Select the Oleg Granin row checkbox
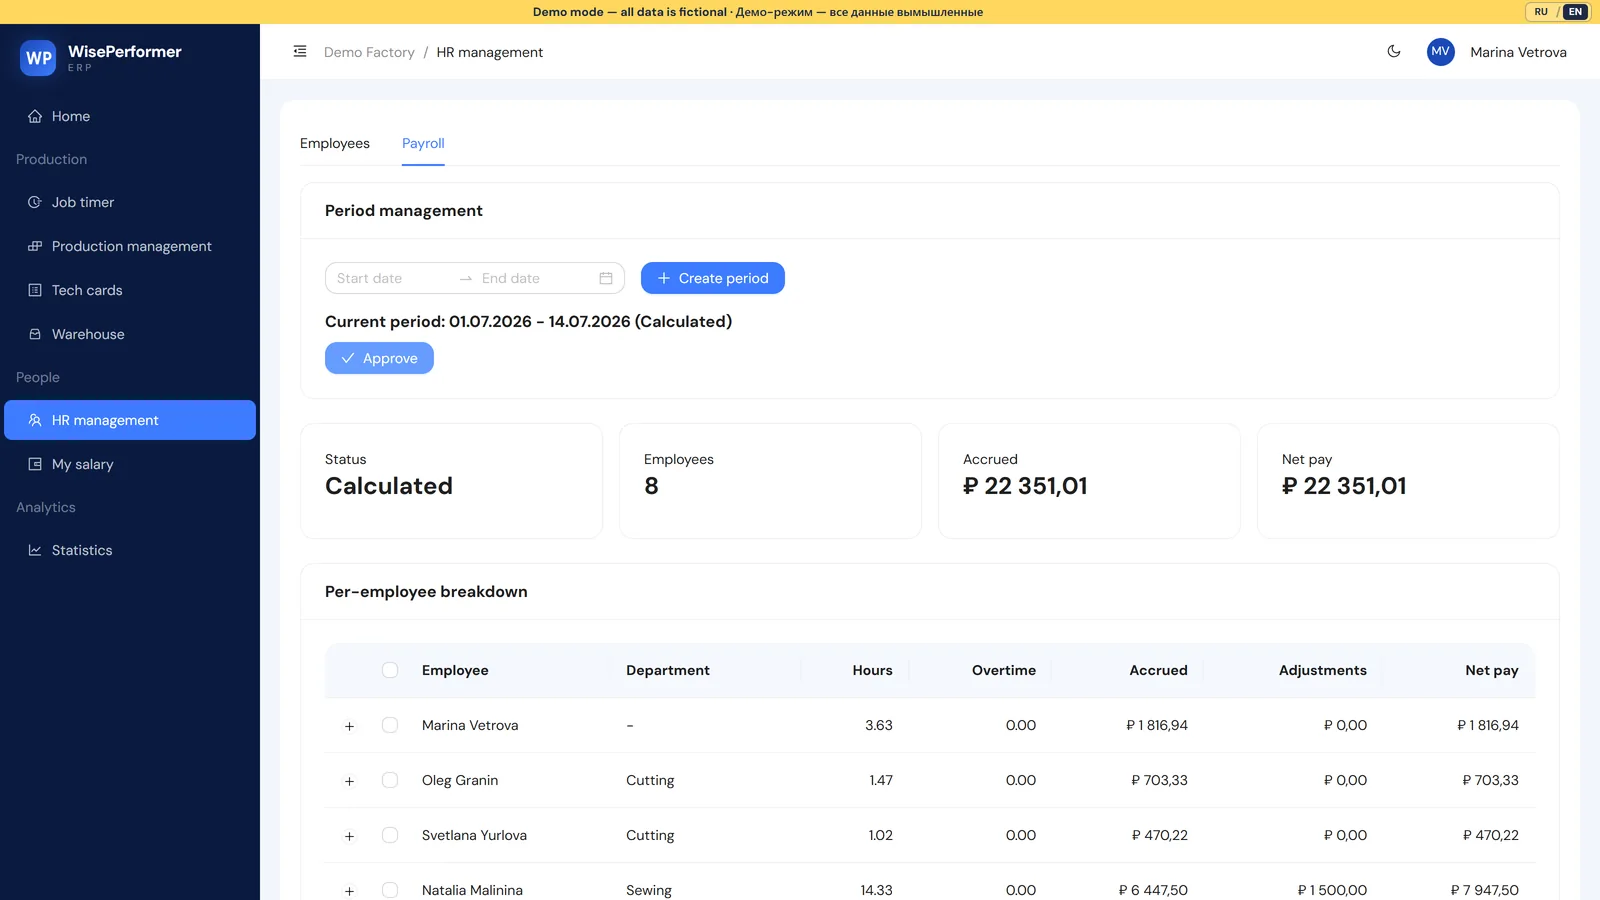 click(x=390, y=780)
